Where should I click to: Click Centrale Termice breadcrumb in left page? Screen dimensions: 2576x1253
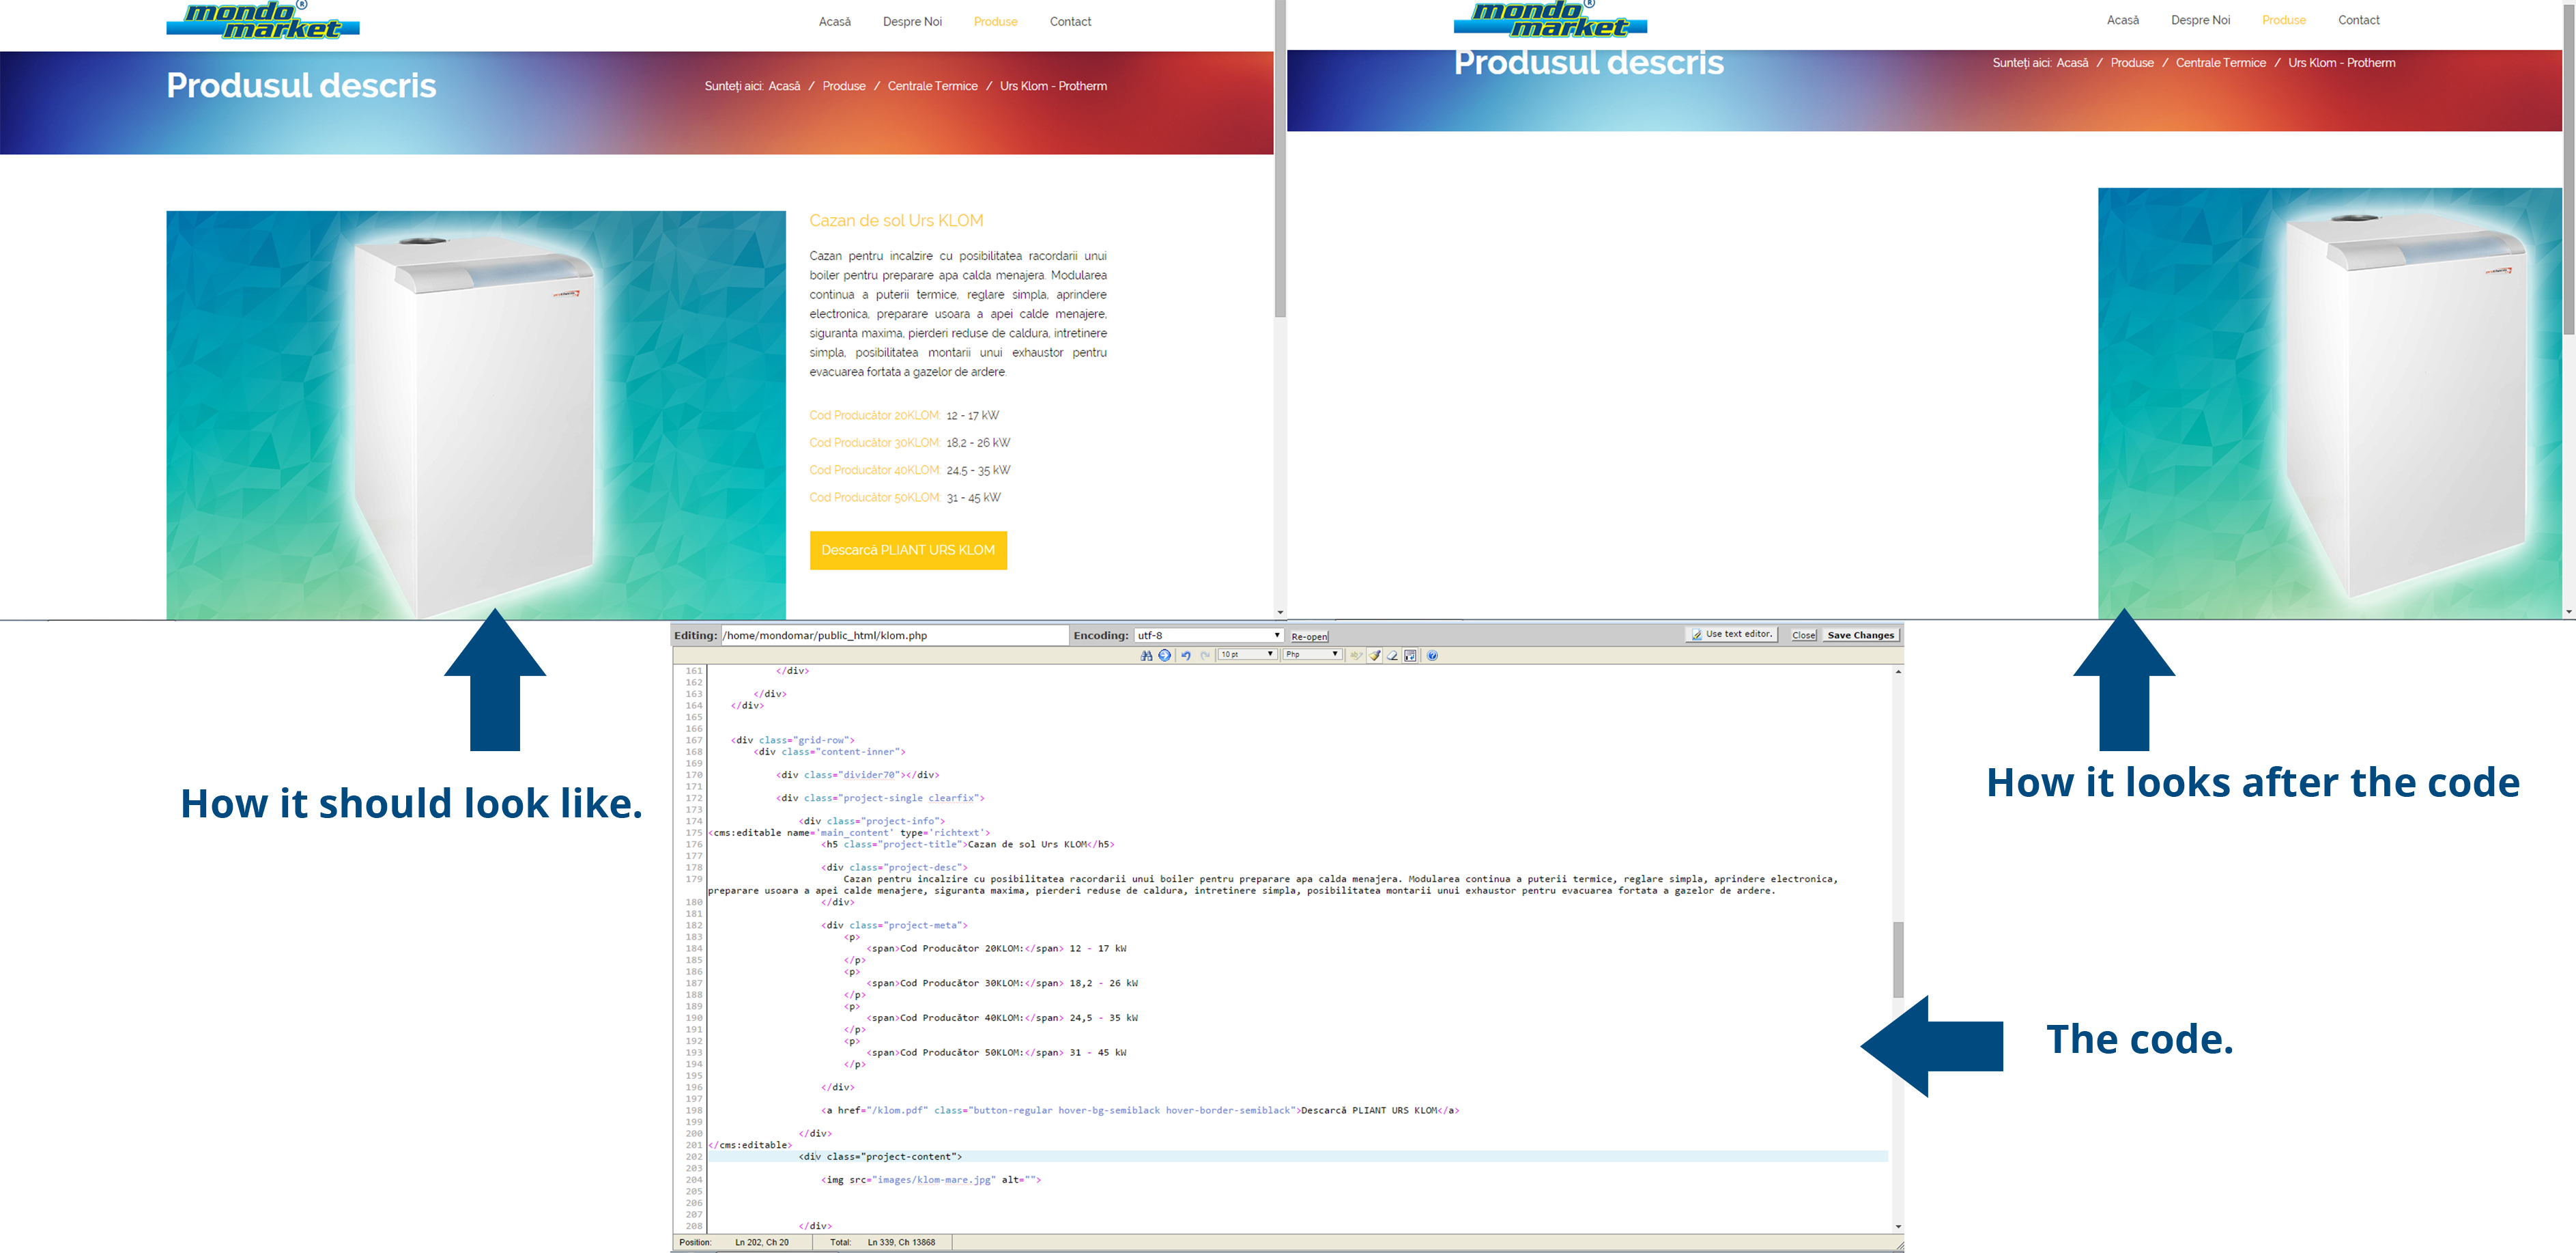point(932,86)
